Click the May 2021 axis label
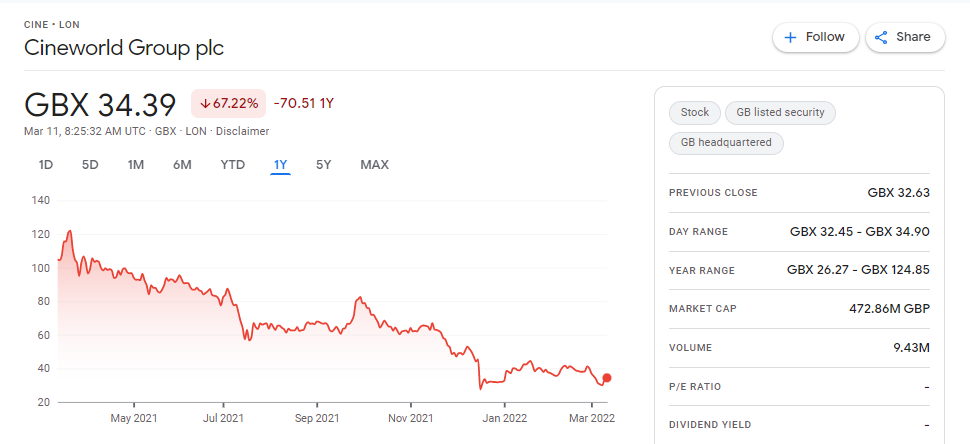Screen dimensions: 970x444 tap(134, 419)
